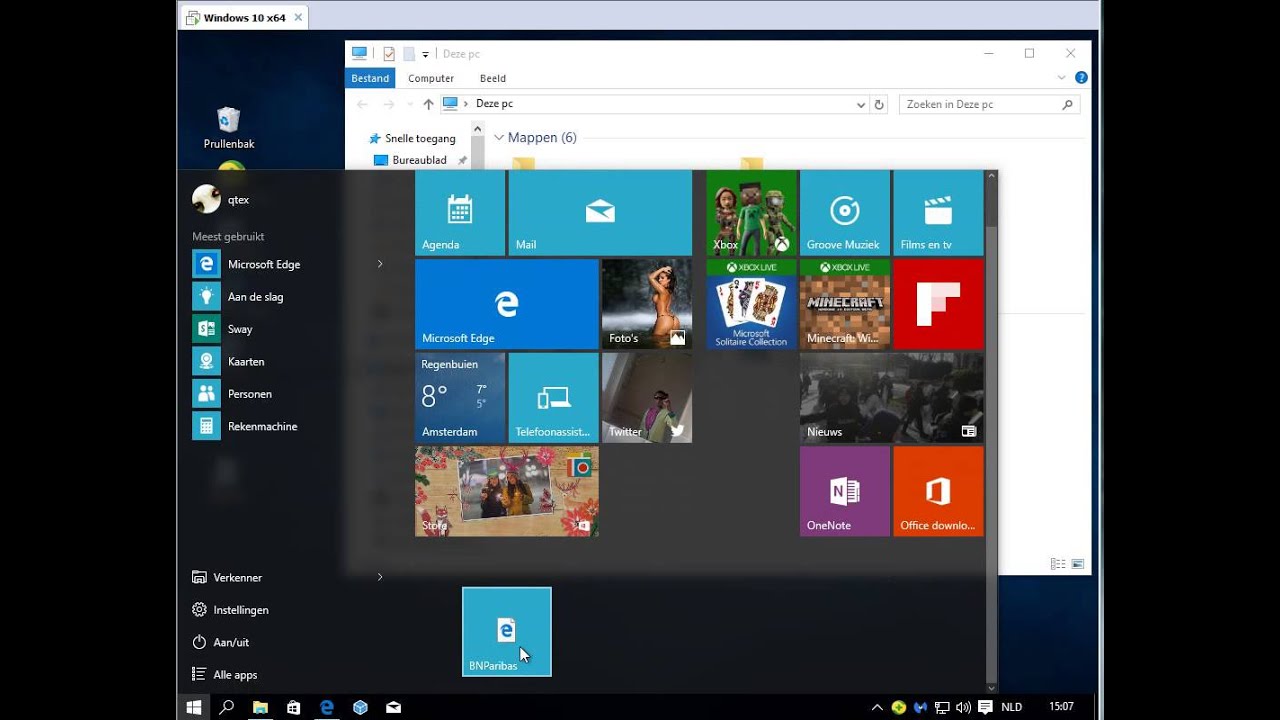Open the Store taskbar icon
The height and width of the screenshot is (720, 1280).
pos(293,707)
